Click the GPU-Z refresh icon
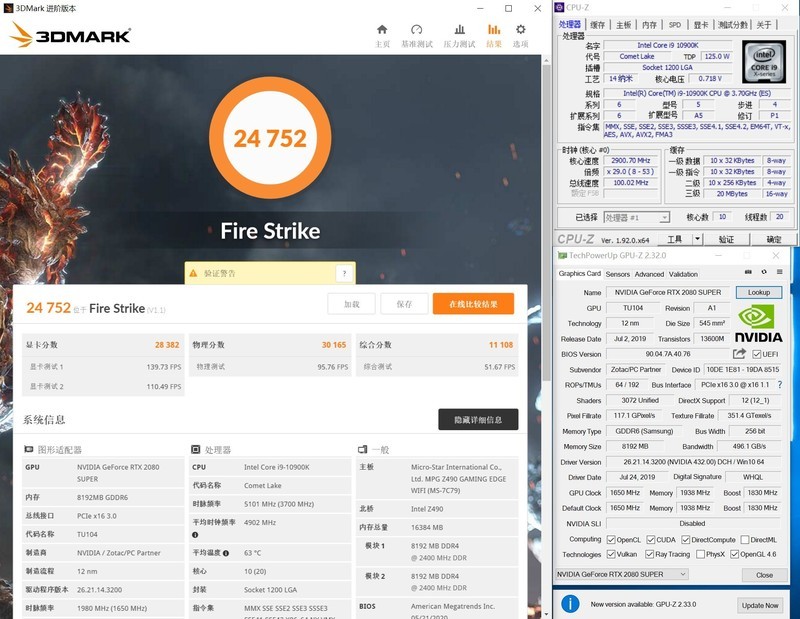The image size is (800, 619). [764, 272]
